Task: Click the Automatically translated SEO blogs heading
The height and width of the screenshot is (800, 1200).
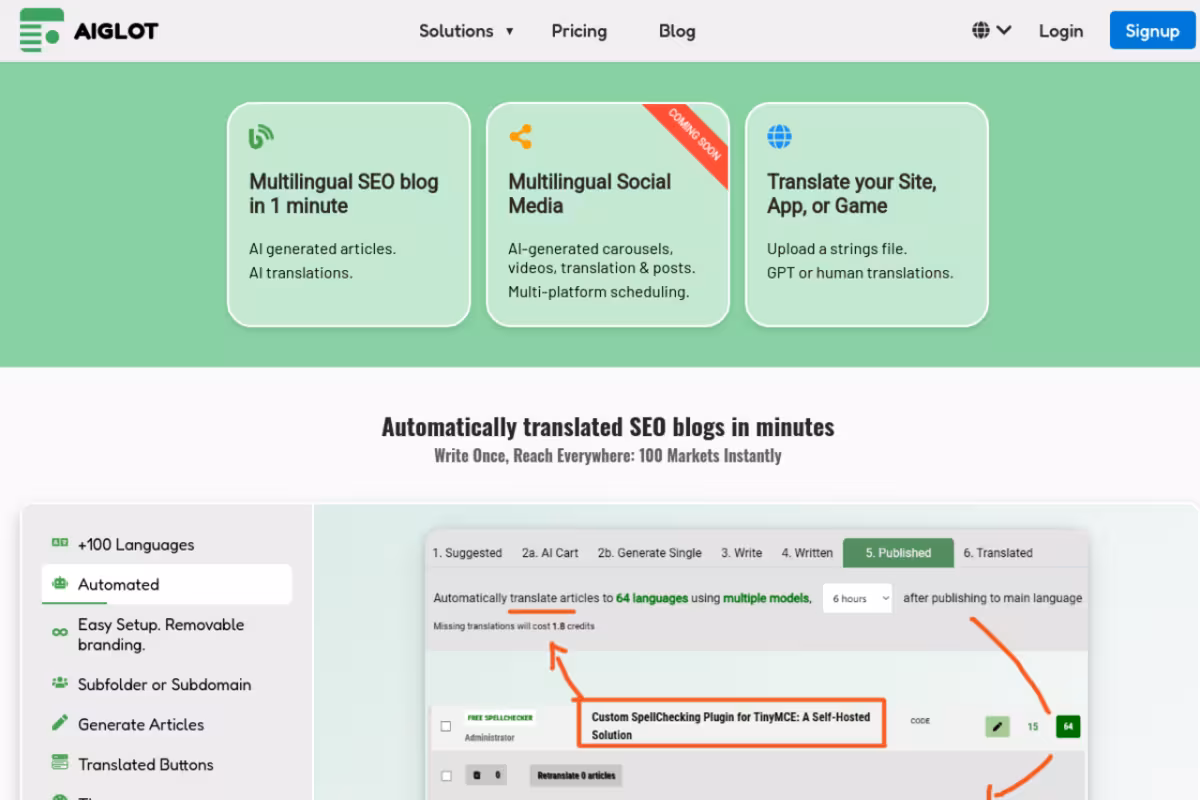Action: pos(608,427)
